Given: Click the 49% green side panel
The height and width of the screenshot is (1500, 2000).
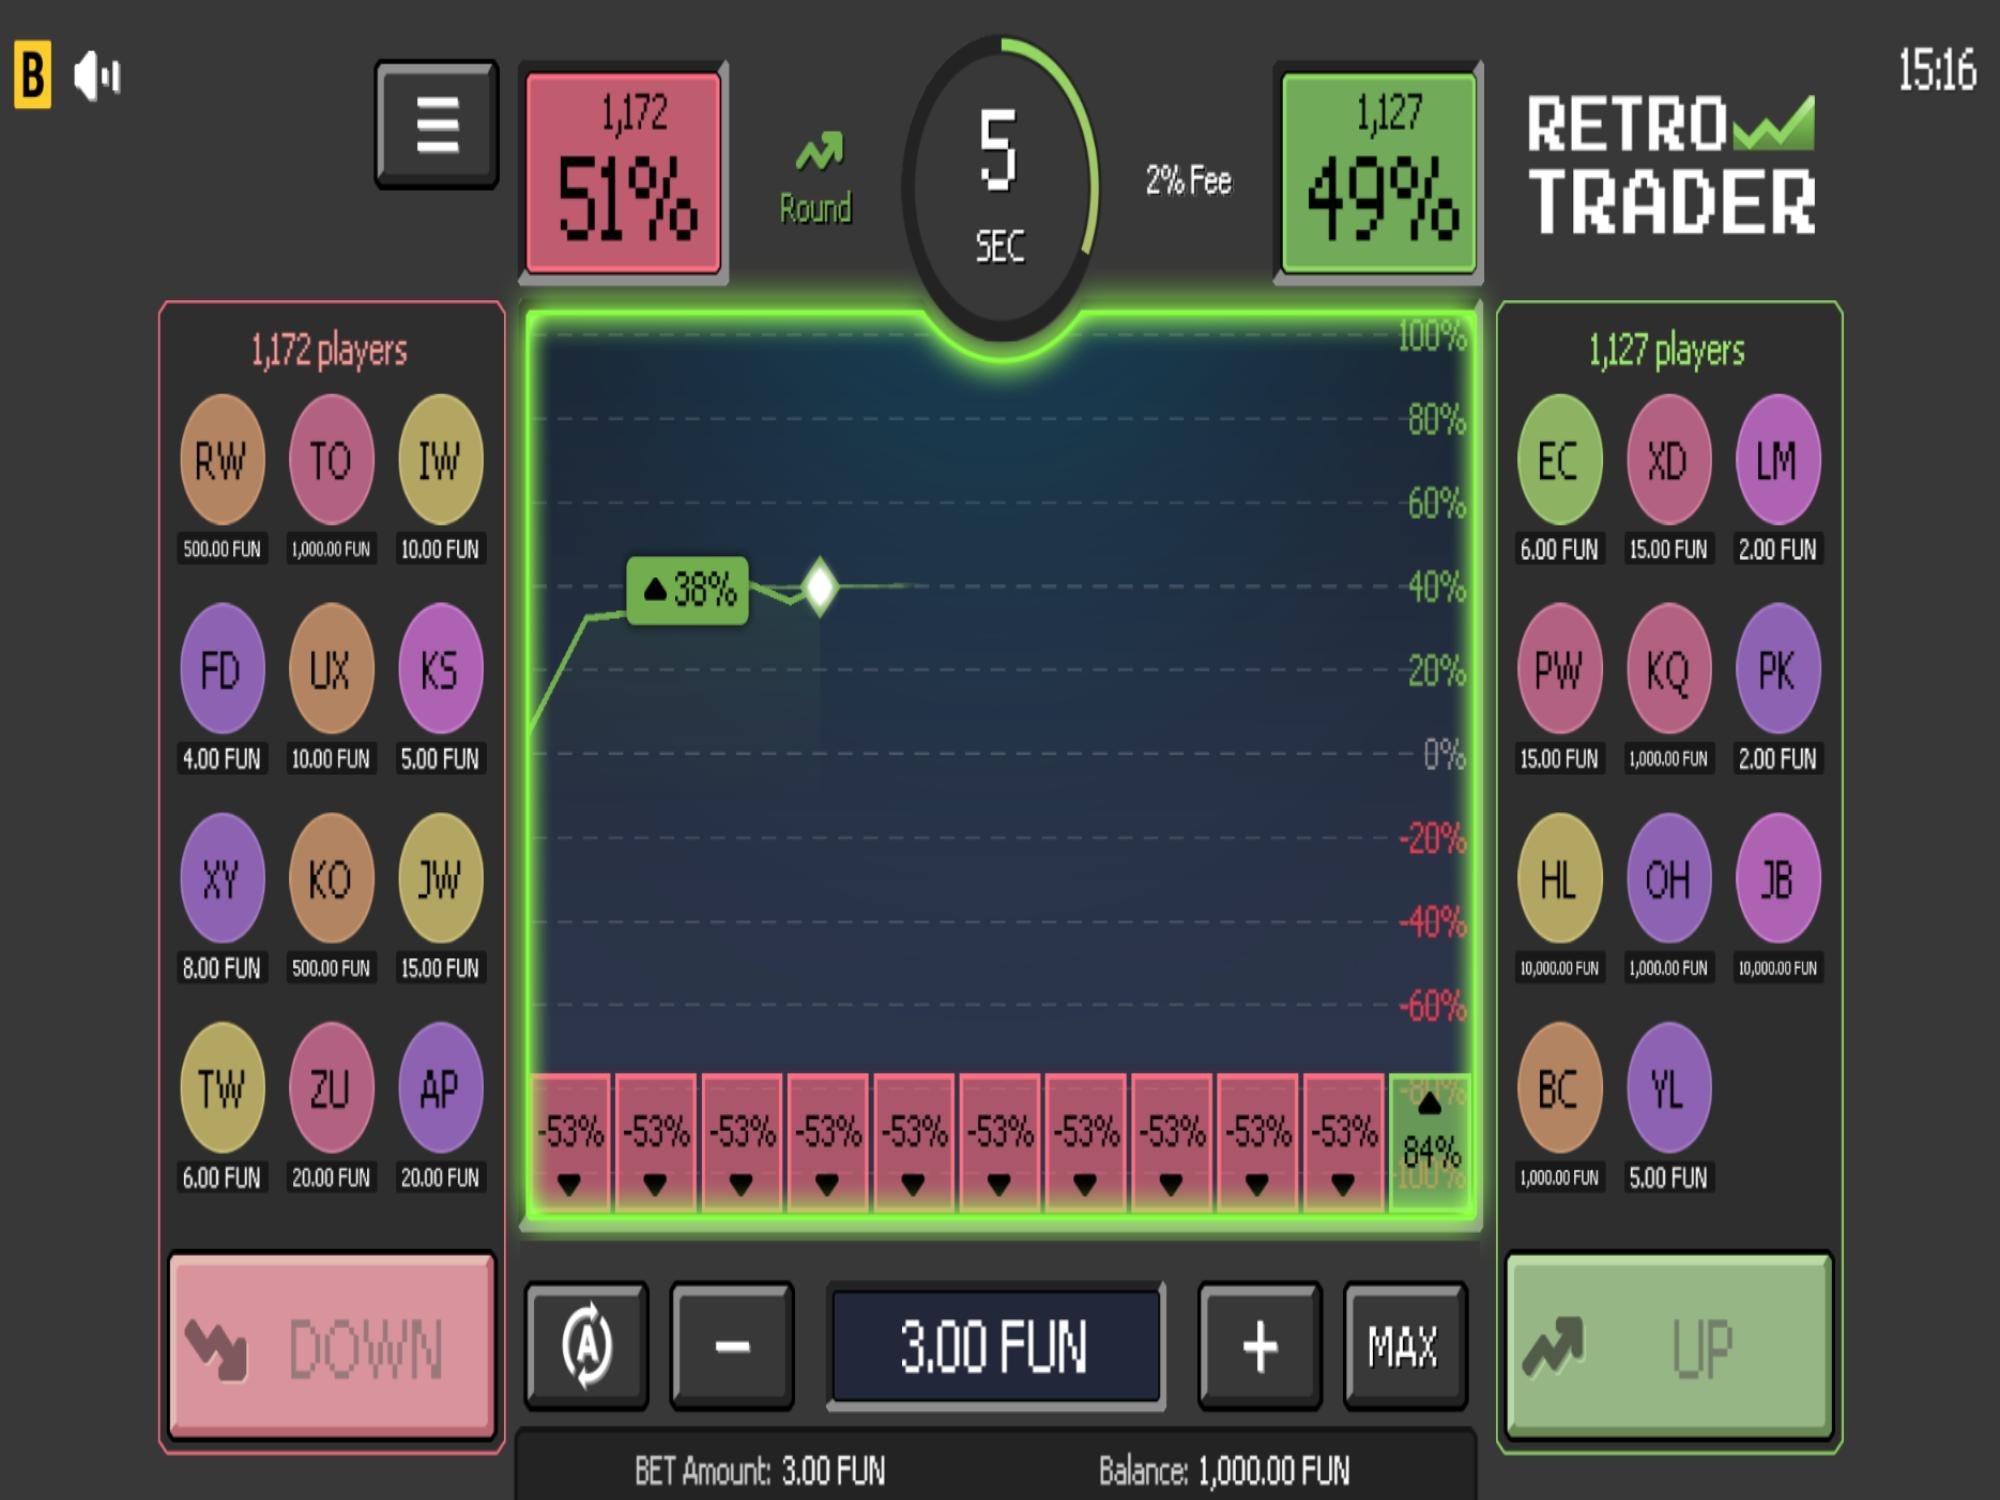Looking at the screenshot, I should click(x=1378, y=170).
